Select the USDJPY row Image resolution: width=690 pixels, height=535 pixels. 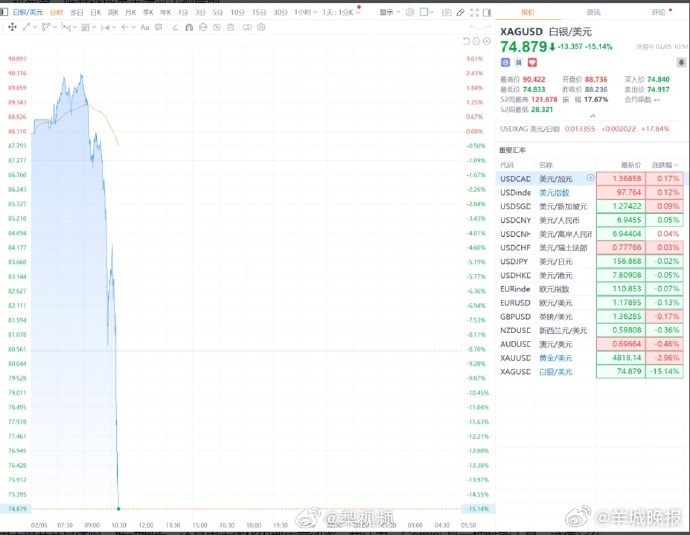pyautogui.click(x=591, y=261)
